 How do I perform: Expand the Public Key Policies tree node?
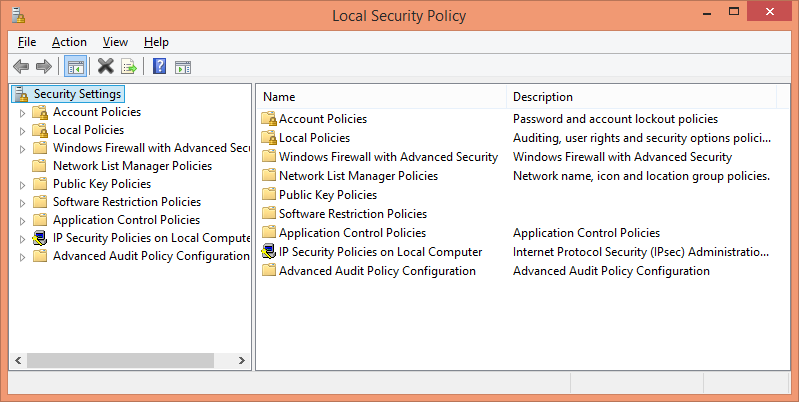pyautogui.click(x=22, y=185)
